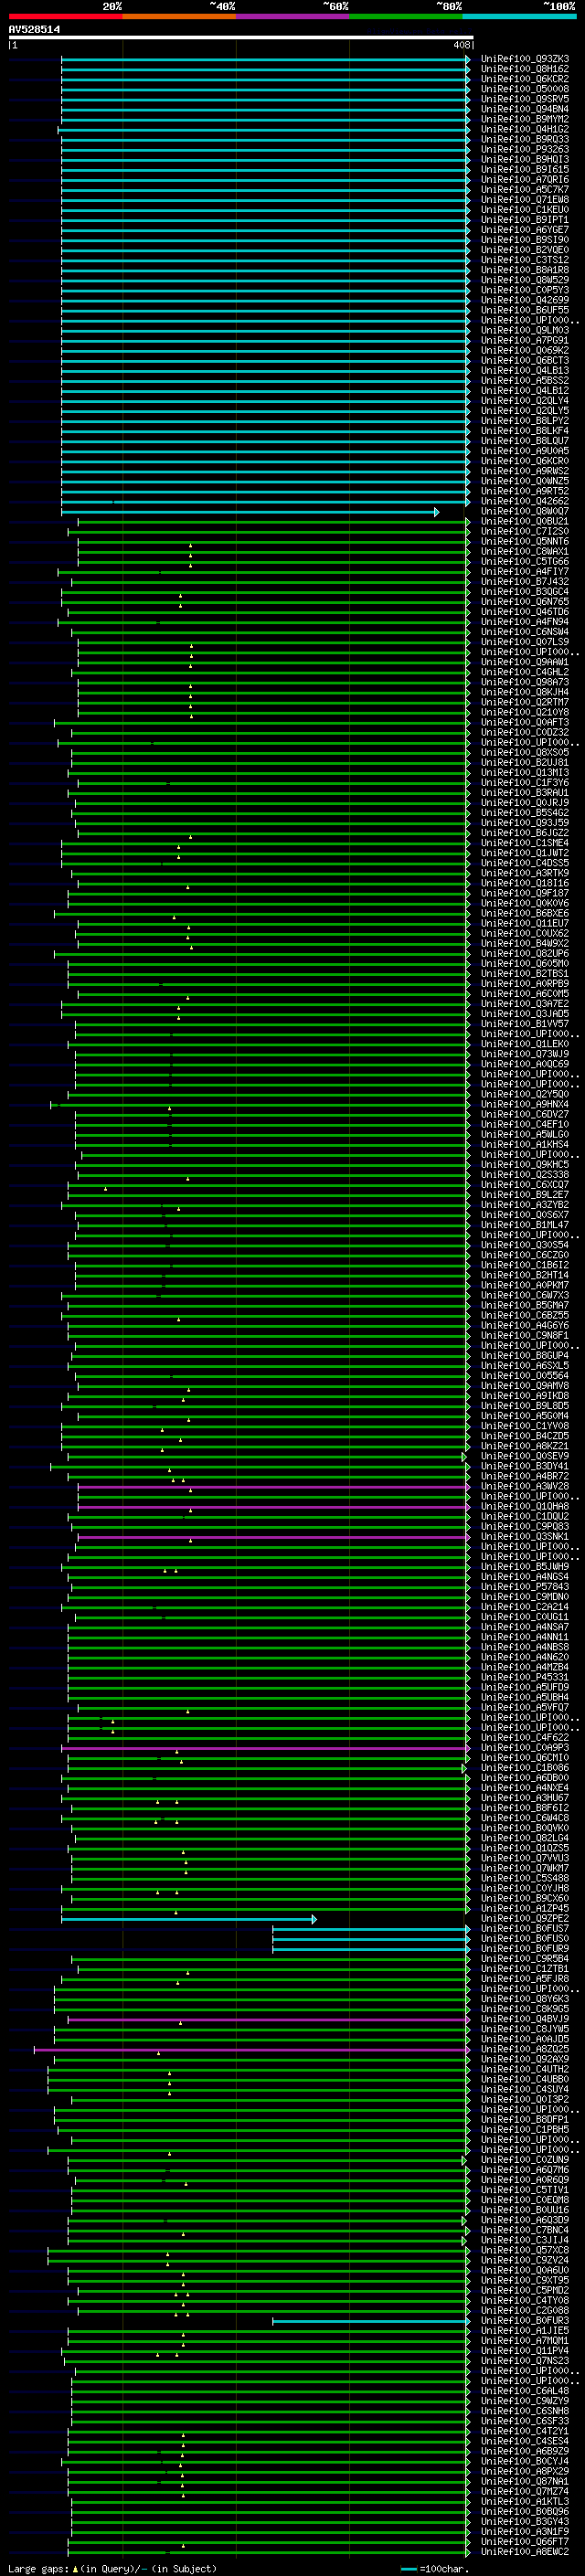Viewport: 585px width, 2576px height.
Task: Click hit label UniRef100_C4UTH2
Action: (x=525, y=2069)
